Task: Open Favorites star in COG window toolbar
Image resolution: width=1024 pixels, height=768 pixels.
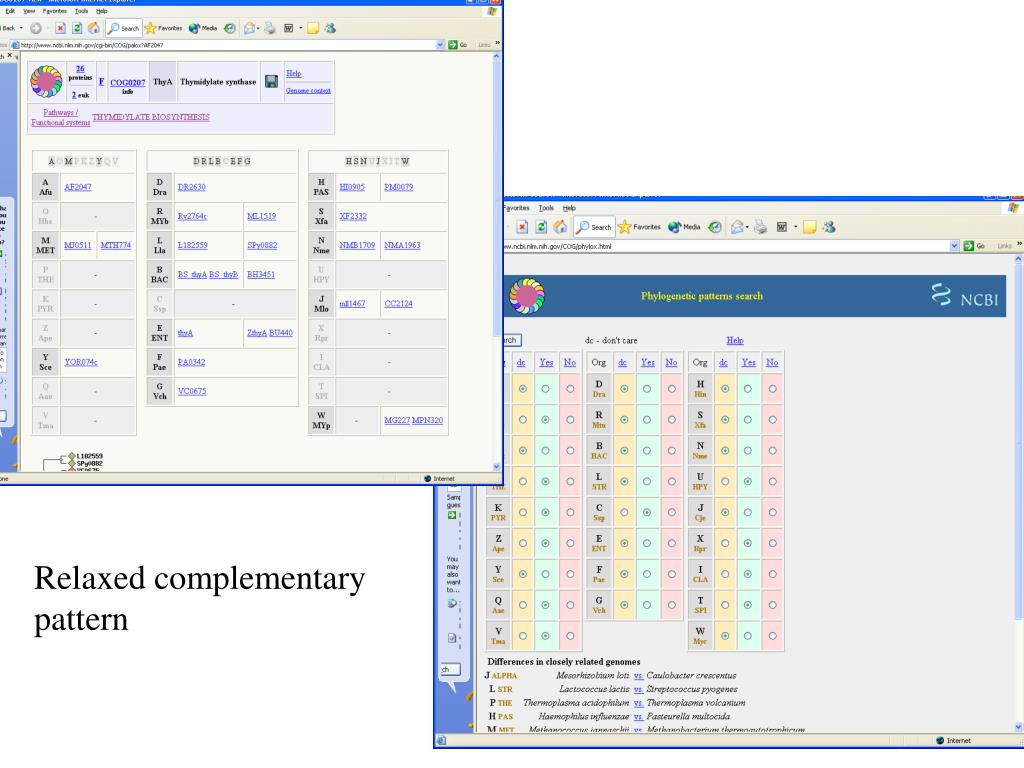Action: 163,28
